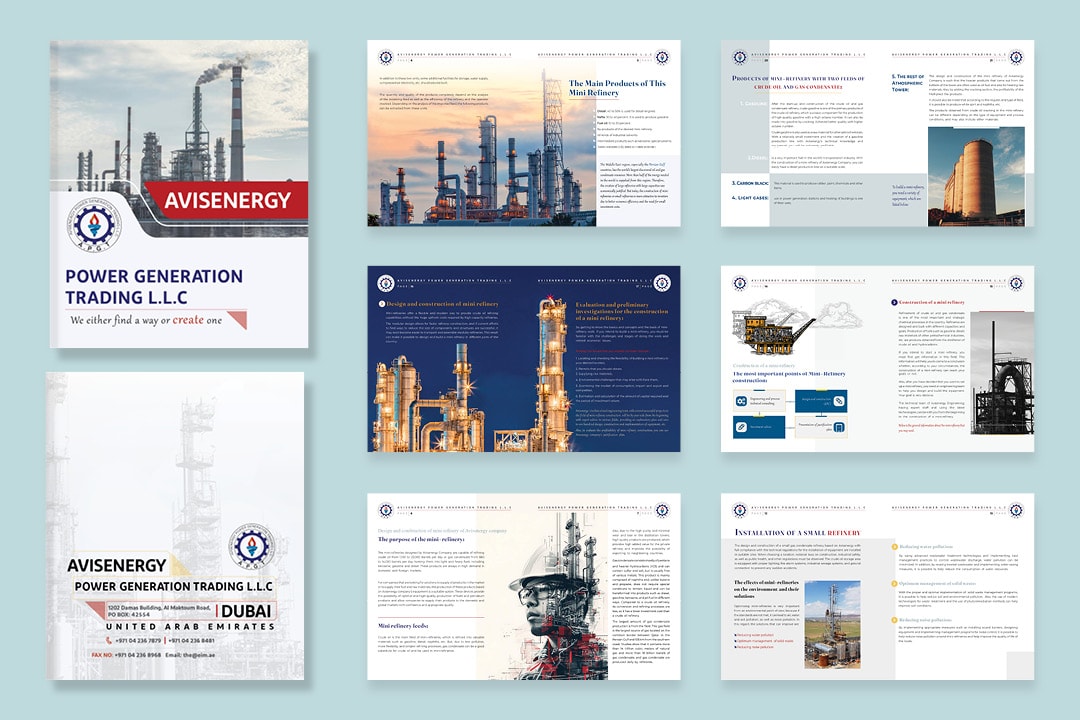Click the phone number +971 04 236 8481
This screenshot has width=1080, height=720.
[x=191, y=641]
